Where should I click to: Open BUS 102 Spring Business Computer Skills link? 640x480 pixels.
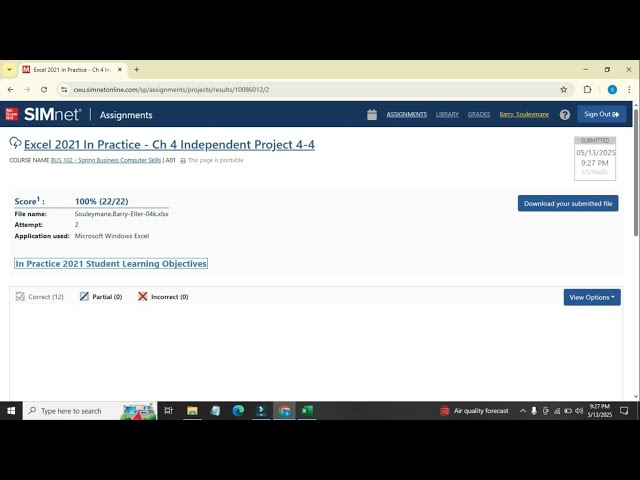click(106, 160)
